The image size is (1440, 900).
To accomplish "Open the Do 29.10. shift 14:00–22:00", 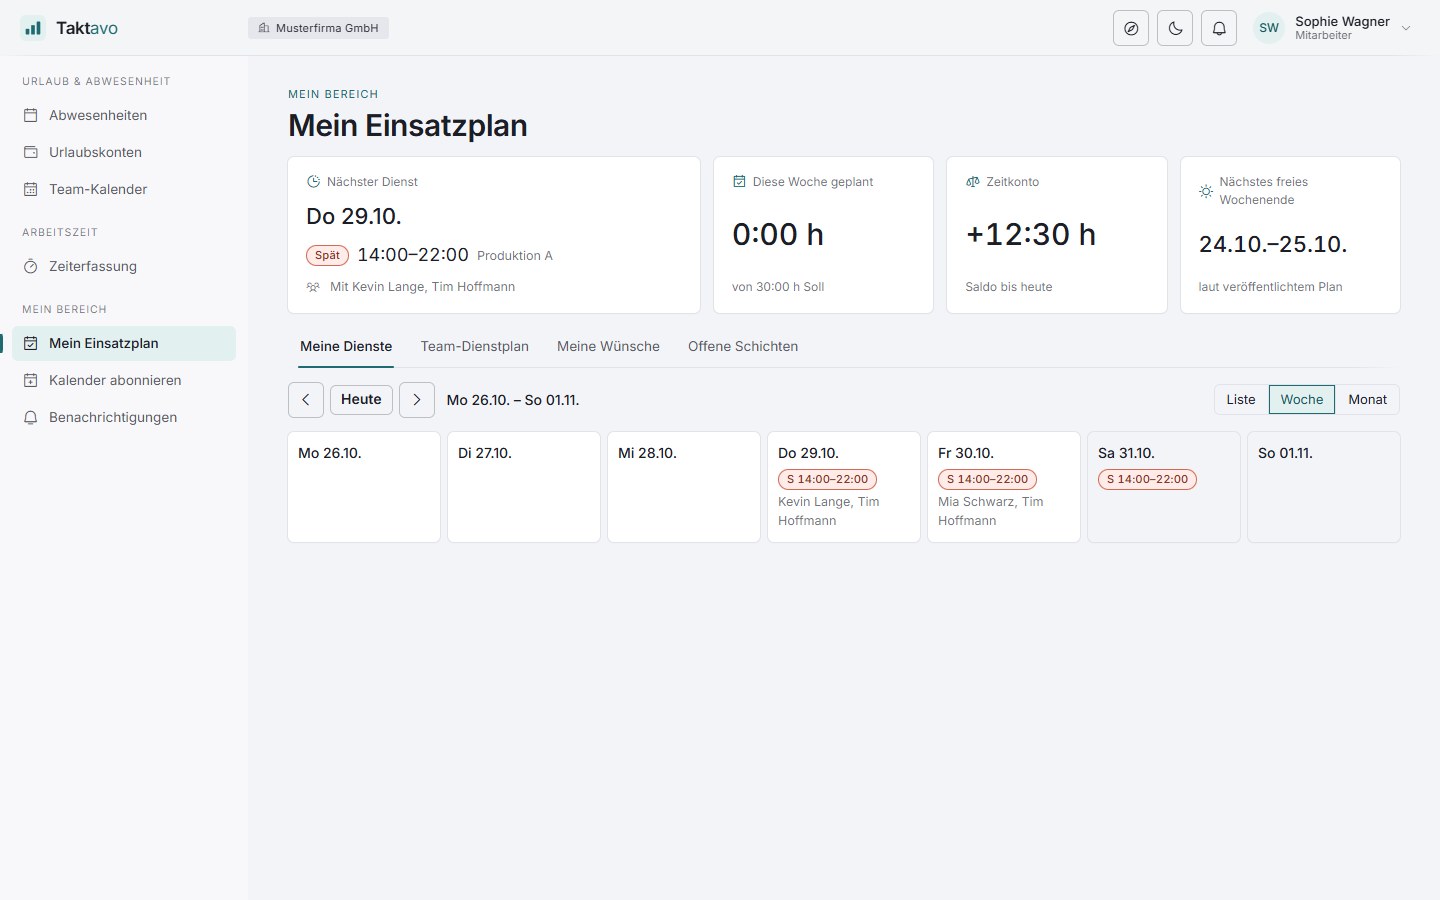I will (x=827, y=479).
